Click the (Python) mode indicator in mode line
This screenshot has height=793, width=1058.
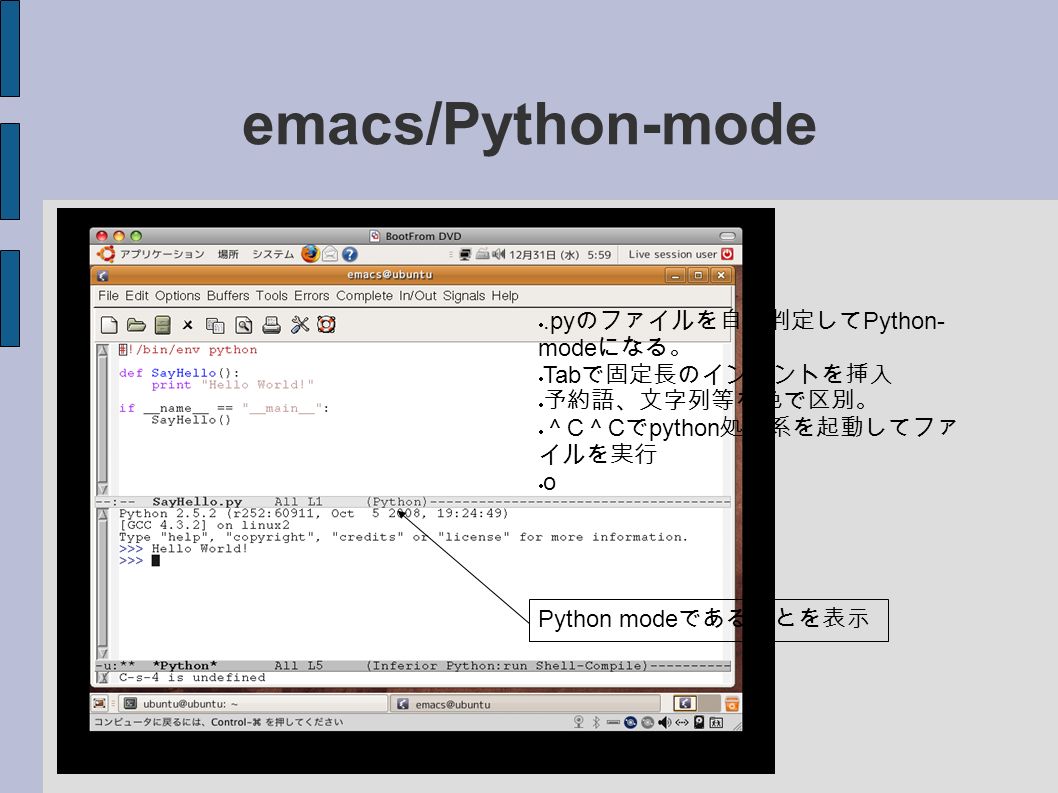click(397, 501)
